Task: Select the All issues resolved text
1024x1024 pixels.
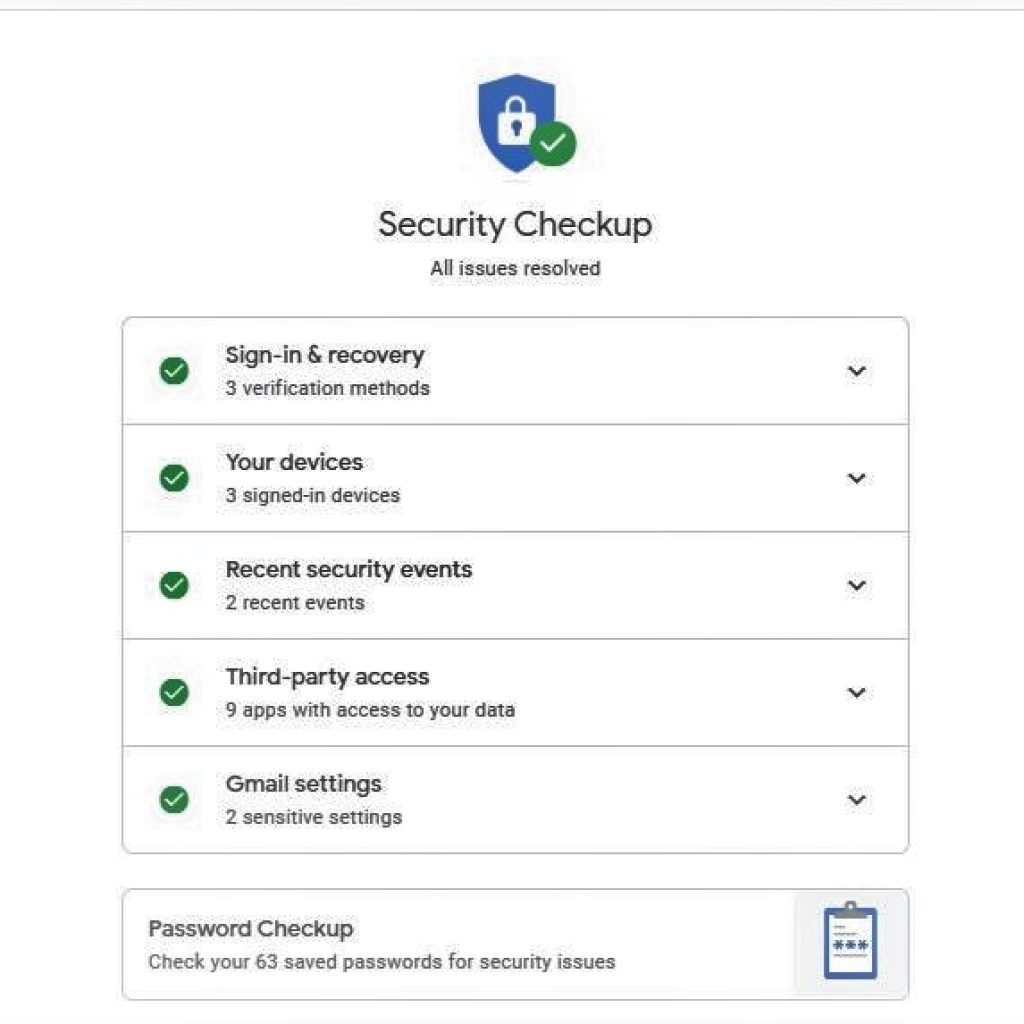Action: 514,268
